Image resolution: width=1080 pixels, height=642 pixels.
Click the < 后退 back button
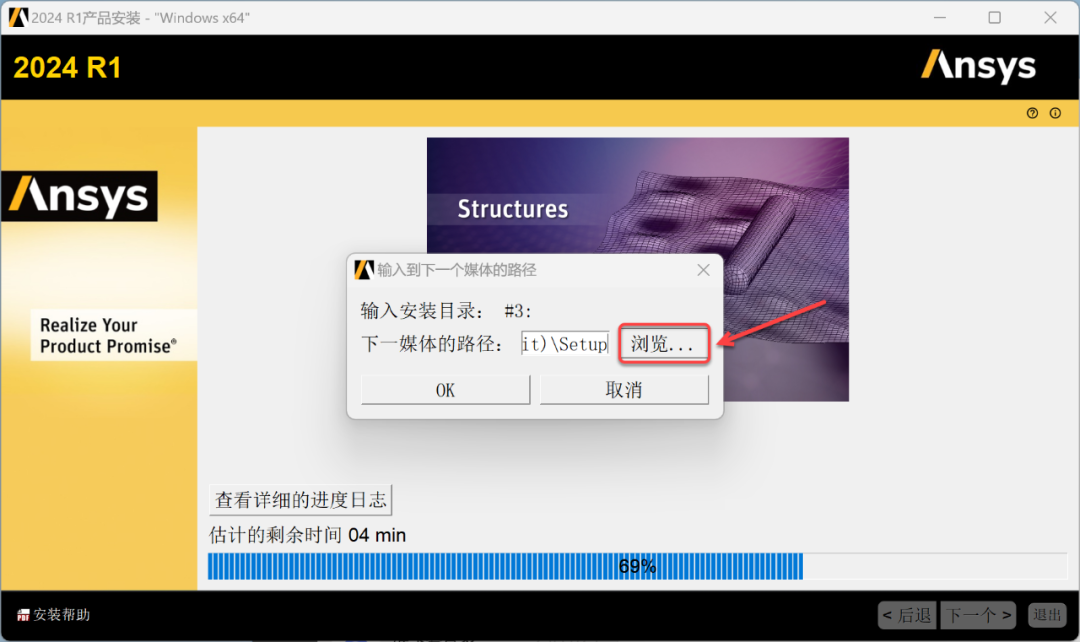point(907,615)
